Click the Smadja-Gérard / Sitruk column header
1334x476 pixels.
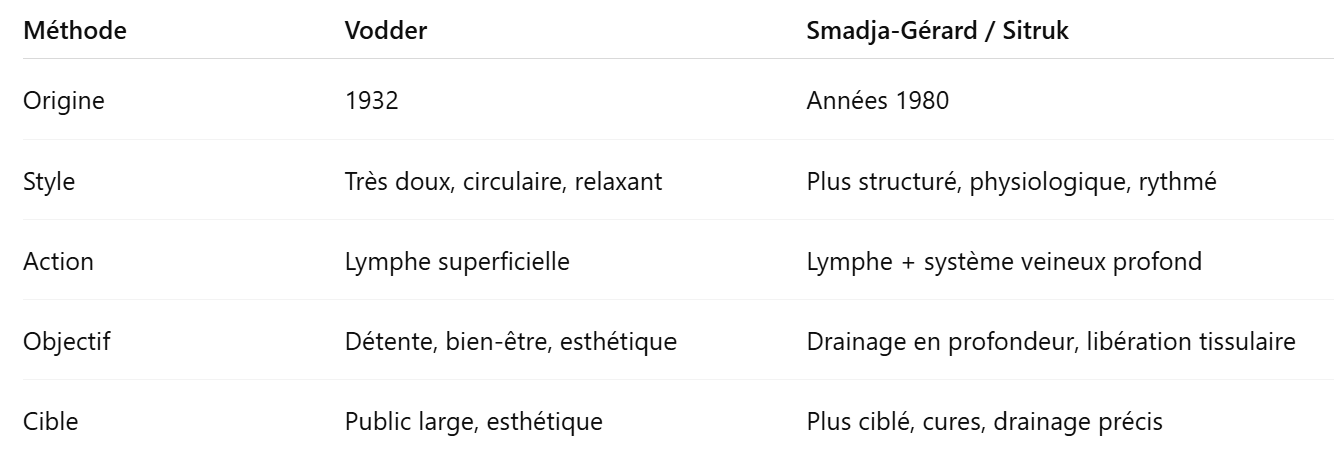coord(938,31)
